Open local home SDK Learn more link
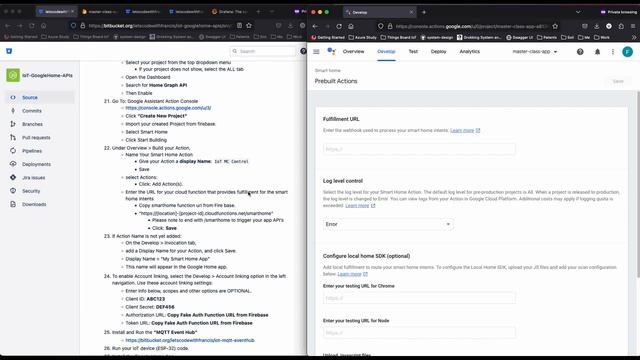The width and height of the screenshot is (640, 360). (352, 274)
